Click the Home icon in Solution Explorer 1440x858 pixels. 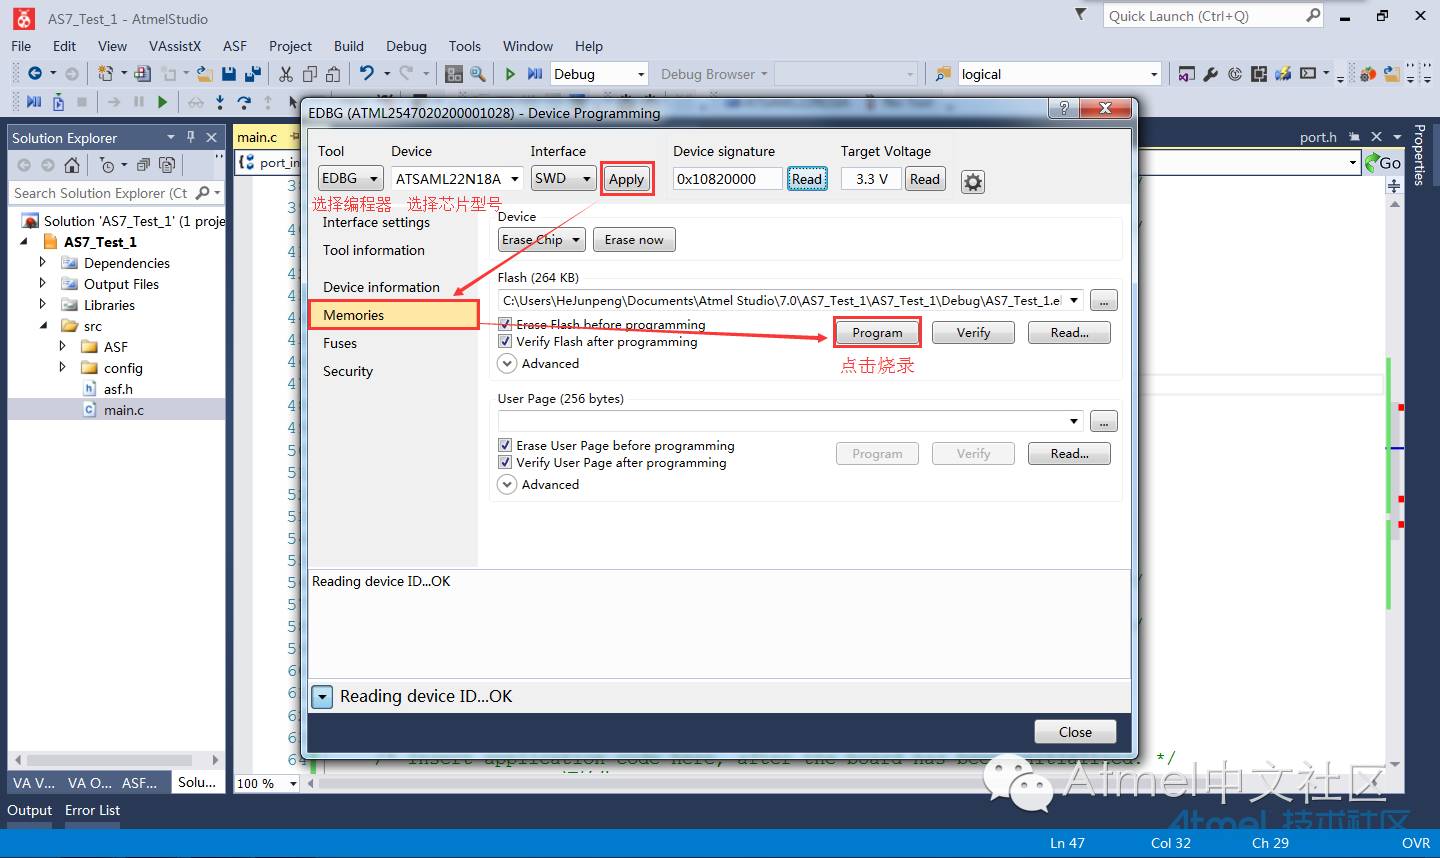(72, 165)
